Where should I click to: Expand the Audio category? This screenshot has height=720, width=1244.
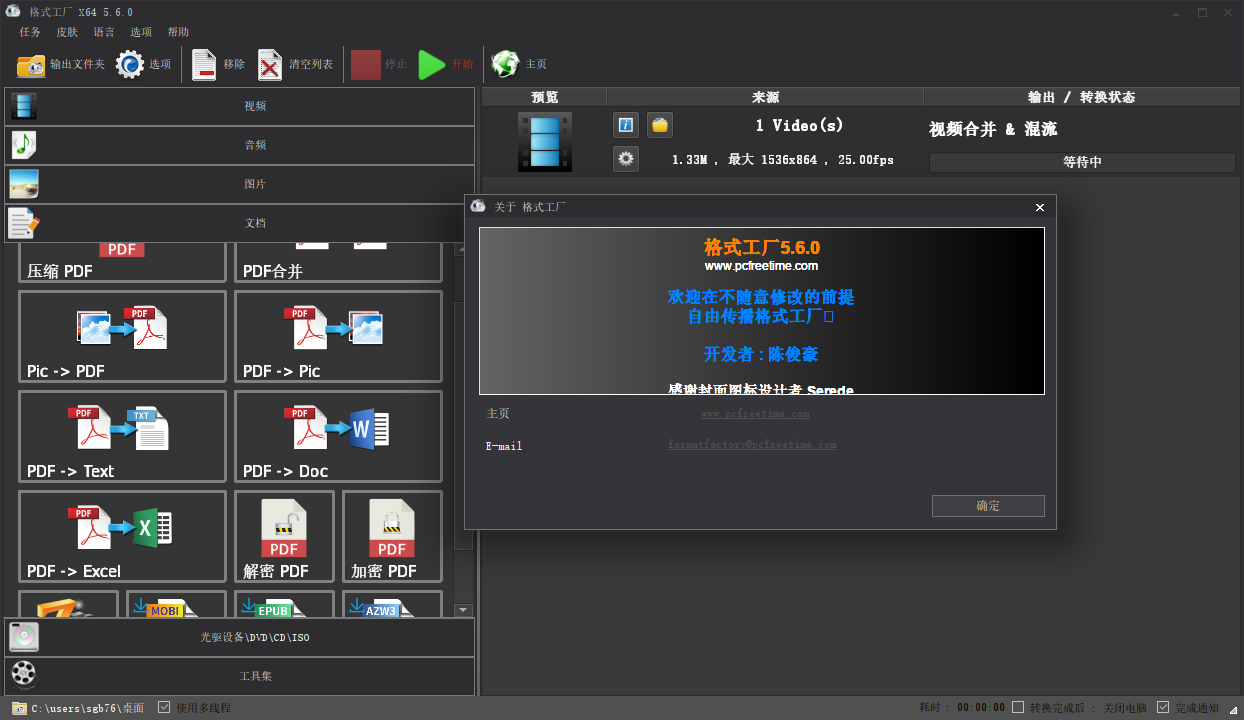click(x=239, y=145)
